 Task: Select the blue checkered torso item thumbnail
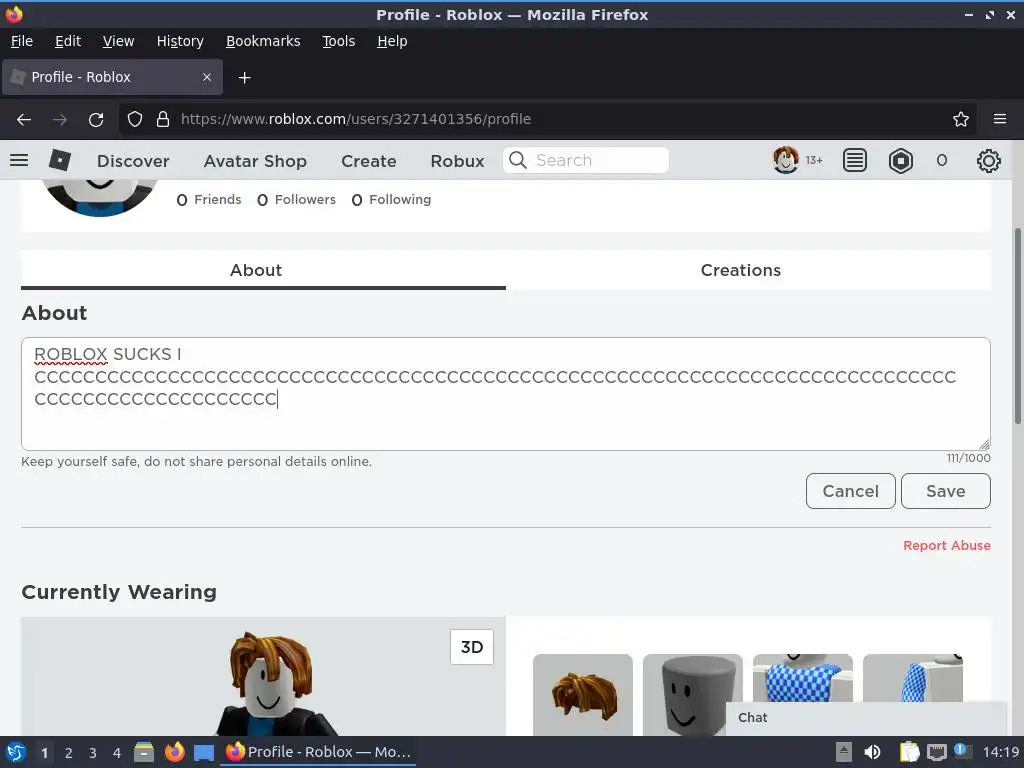pos(803,678)
